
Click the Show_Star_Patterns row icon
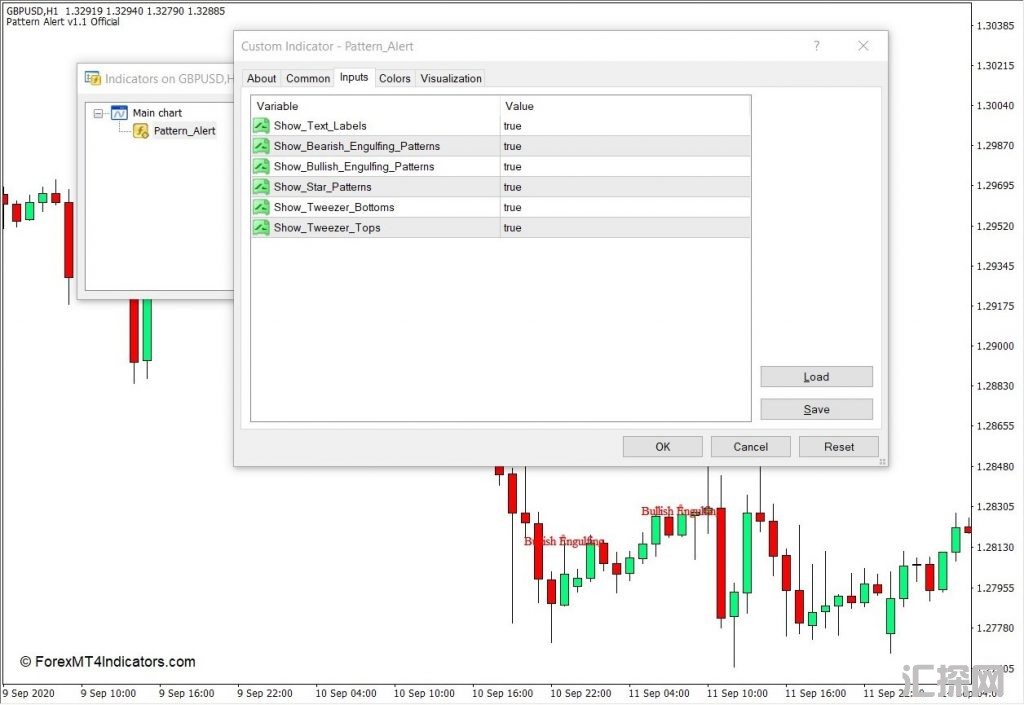pyautogui.click(x=262, y=187)
